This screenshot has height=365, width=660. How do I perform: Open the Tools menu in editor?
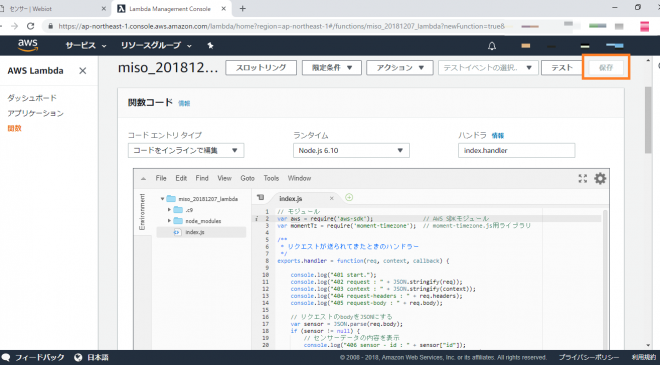(271, 179)
